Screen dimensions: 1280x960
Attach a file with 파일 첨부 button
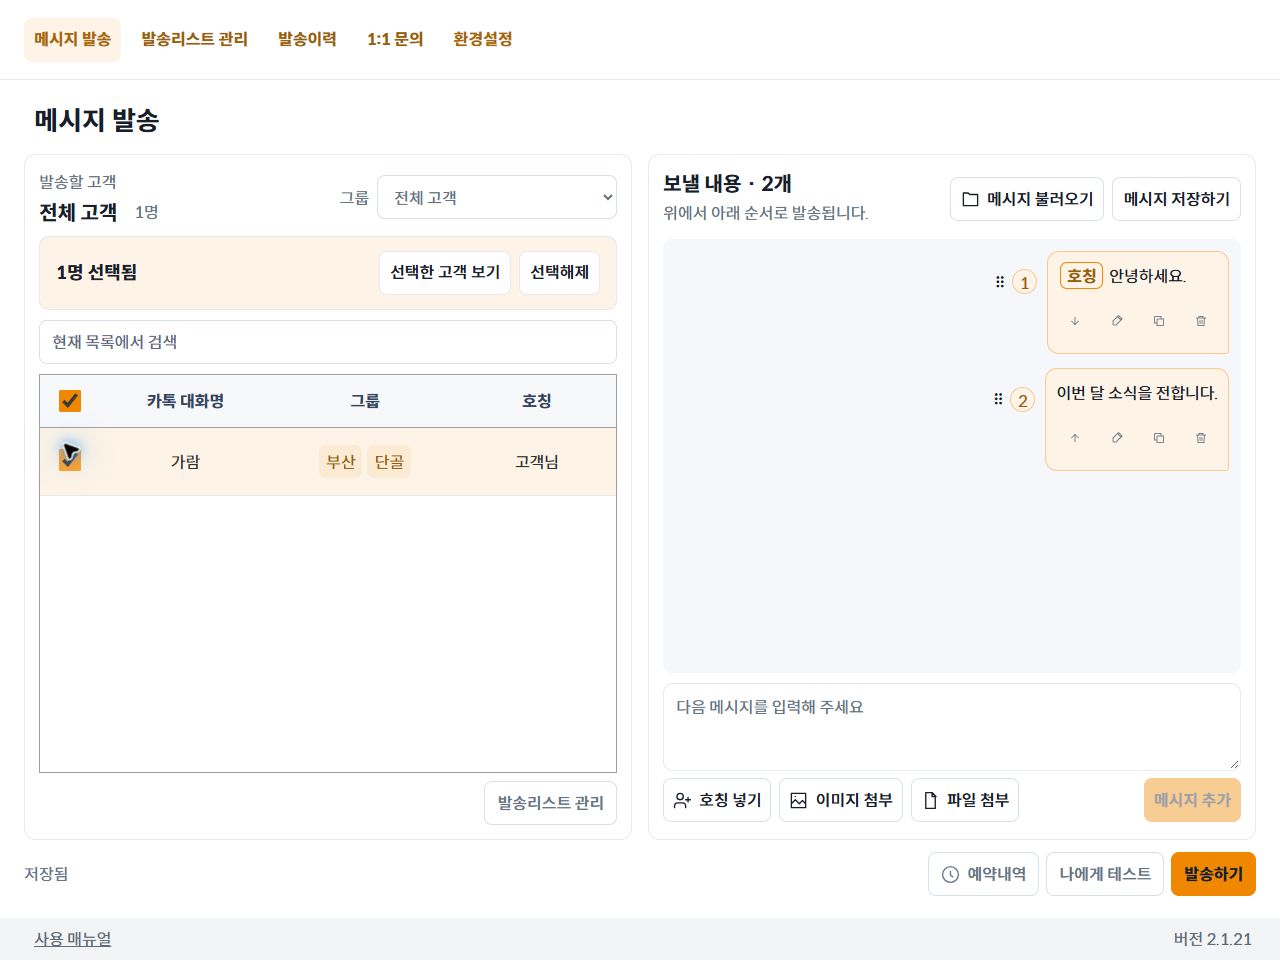pyautogui.click(x=965, y=800)
